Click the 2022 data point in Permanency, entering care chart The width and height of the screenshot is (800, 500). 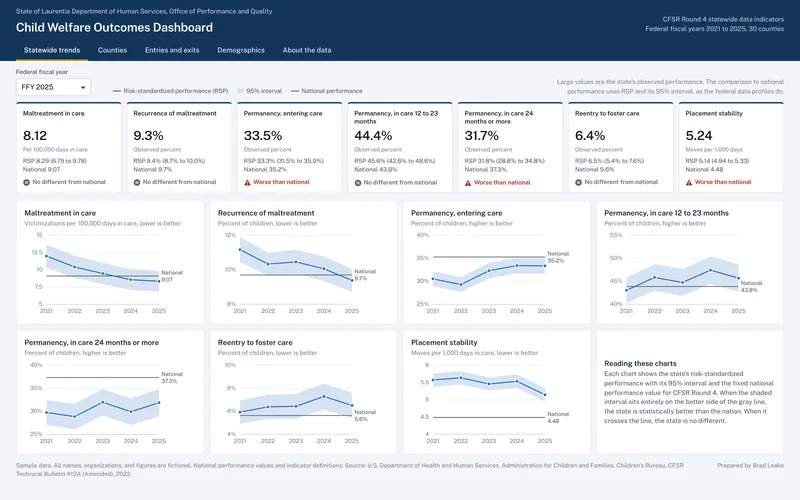pos(461,285)
